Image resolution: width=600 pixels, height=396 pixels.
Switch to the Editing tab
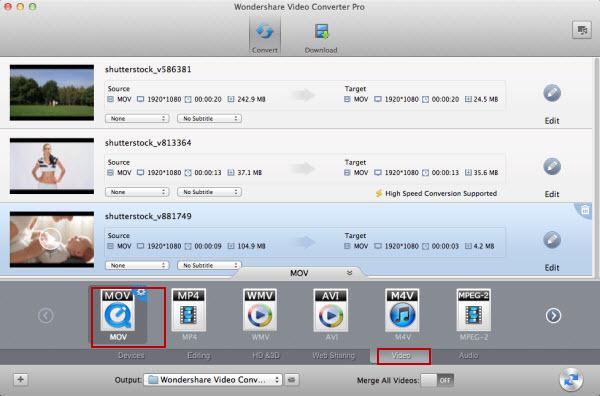tap(199, 355)
